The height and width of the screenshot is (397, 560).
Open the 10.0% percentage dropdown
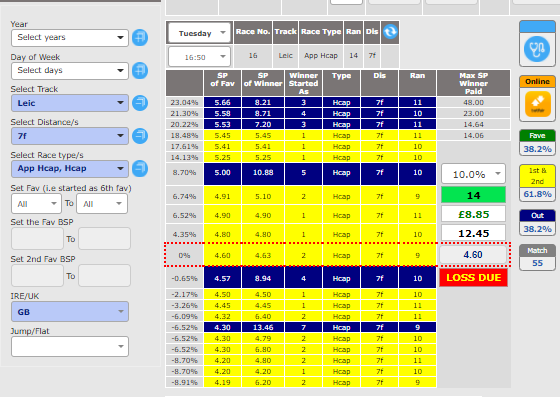(x=473, y=174)
